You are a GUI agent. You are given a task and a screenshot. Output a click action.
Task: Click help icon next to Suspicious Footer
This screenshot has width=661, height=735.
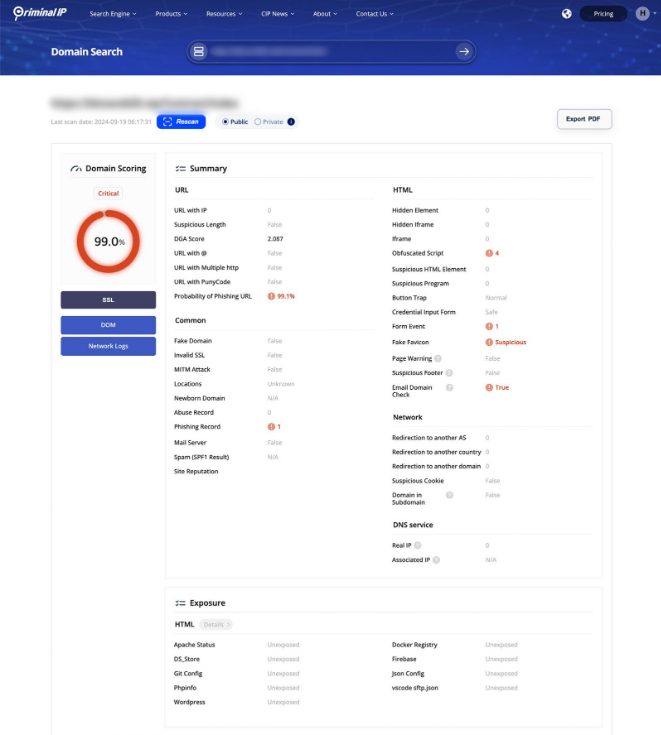pos(449,372)
